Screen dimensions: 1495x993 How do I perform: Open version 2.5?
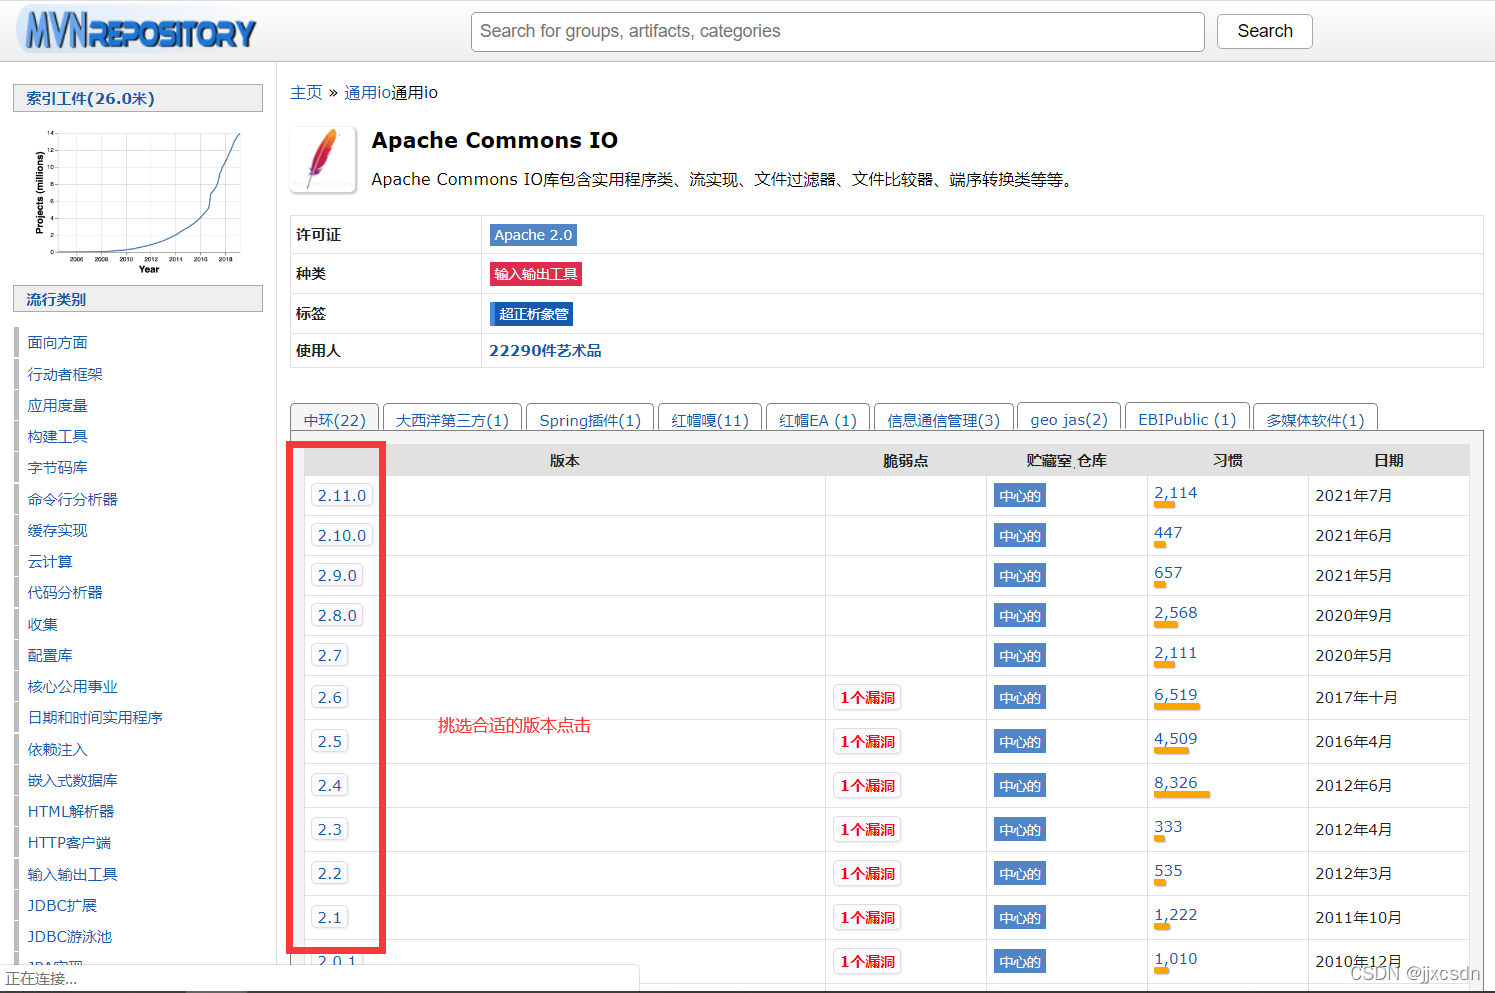(330, 742)
